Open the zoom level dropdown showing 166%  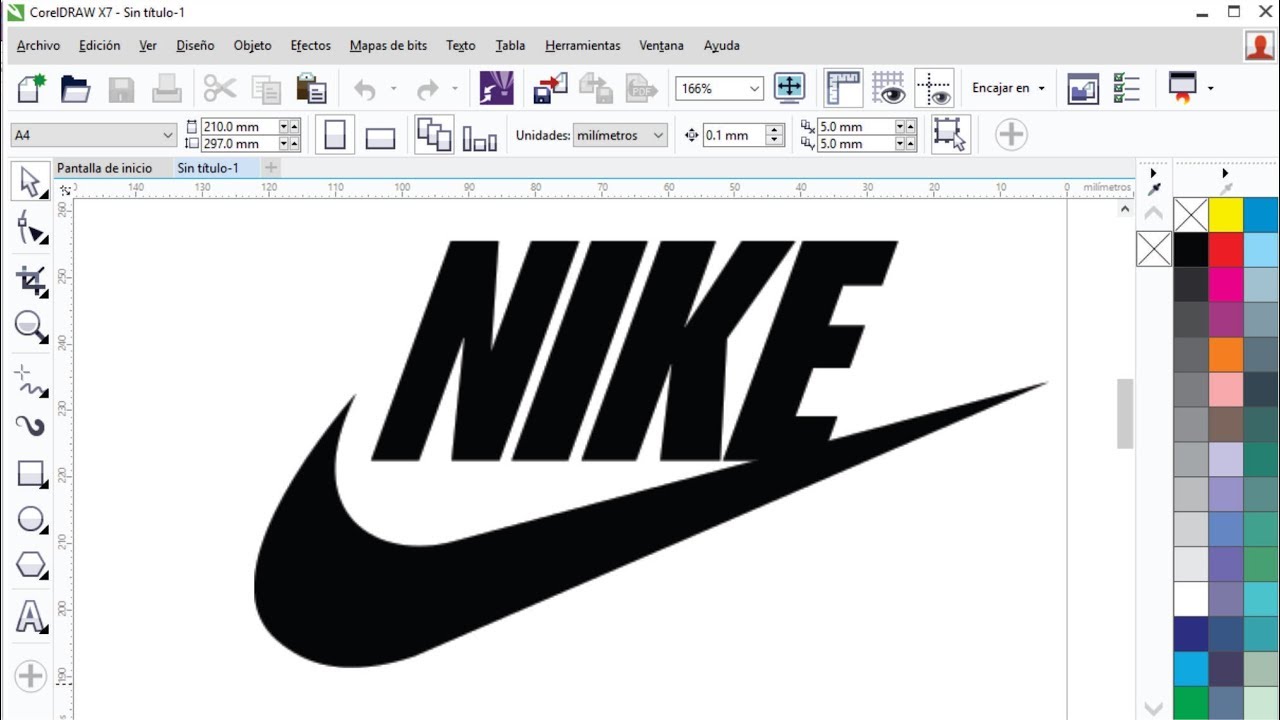coord(753,89)
